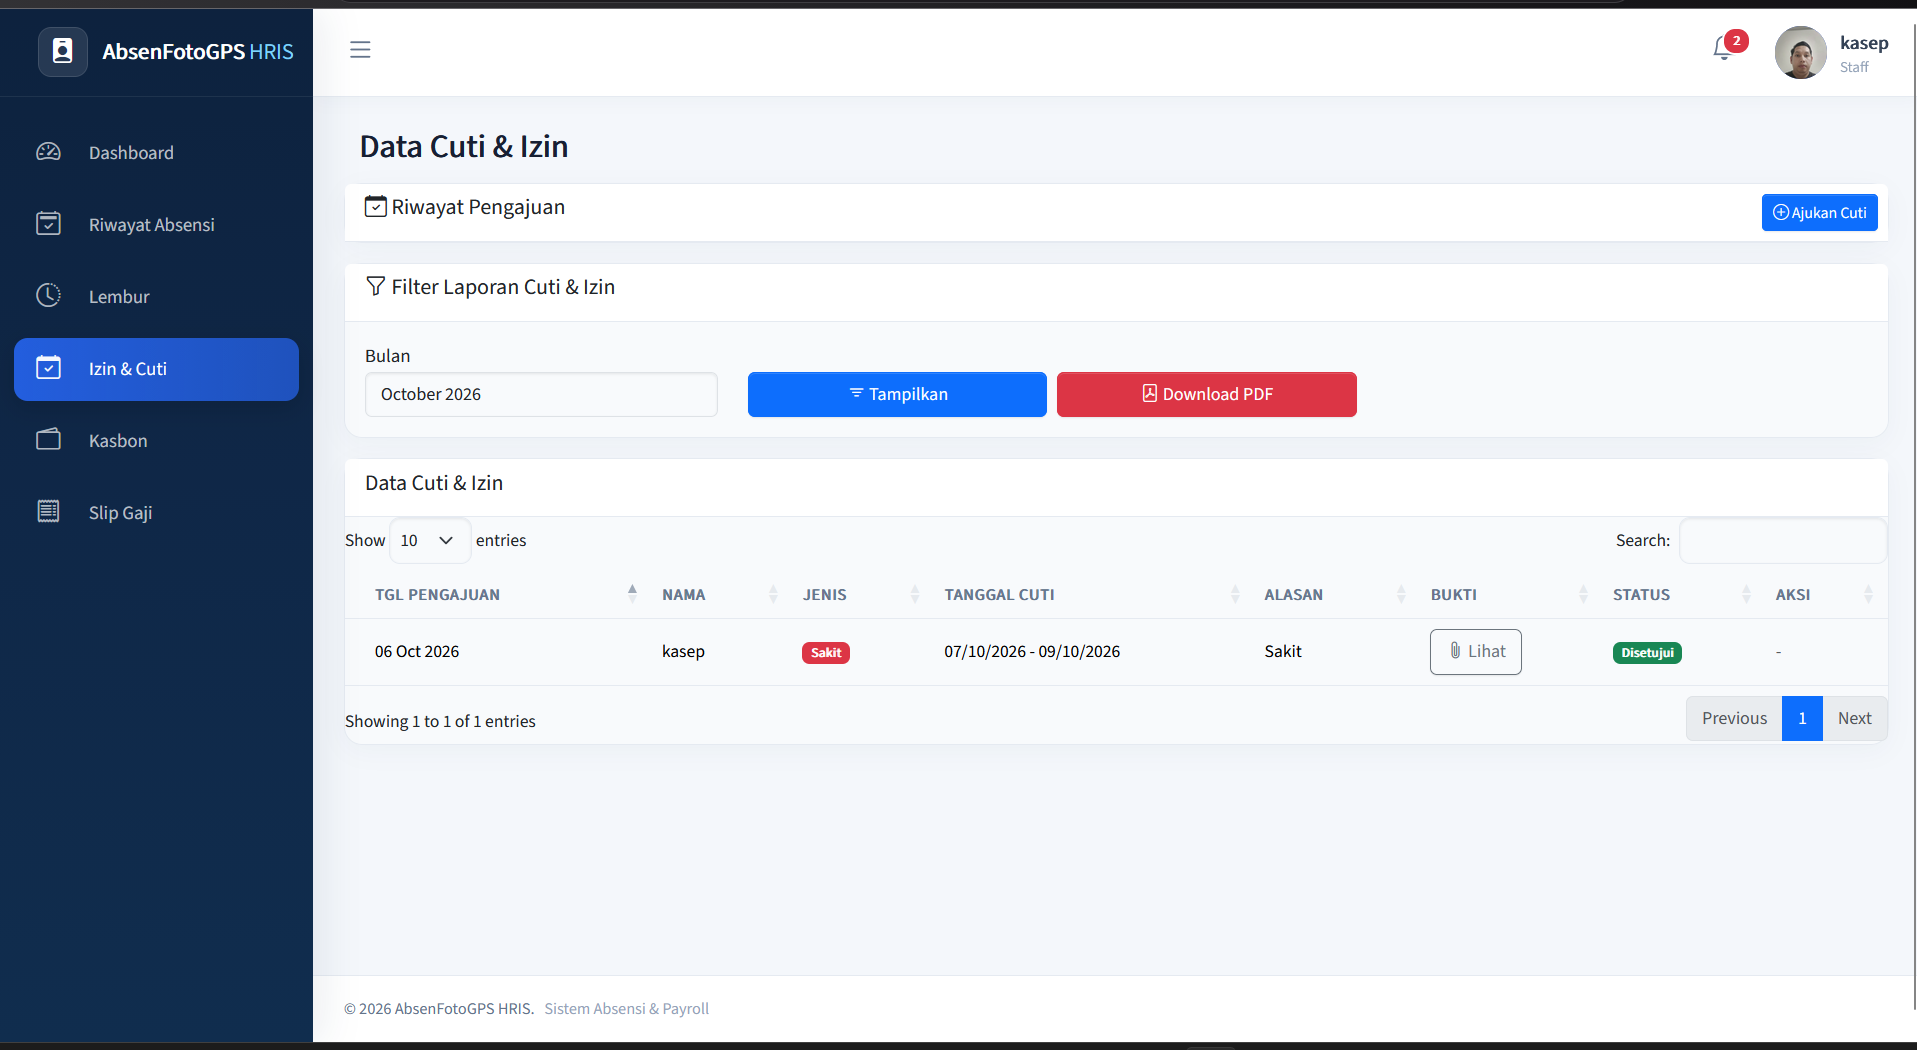The width and height of the screenshot is (1917, 1050).
Task: Click the Previous pagination button
Action: [x=1734, y=718]
